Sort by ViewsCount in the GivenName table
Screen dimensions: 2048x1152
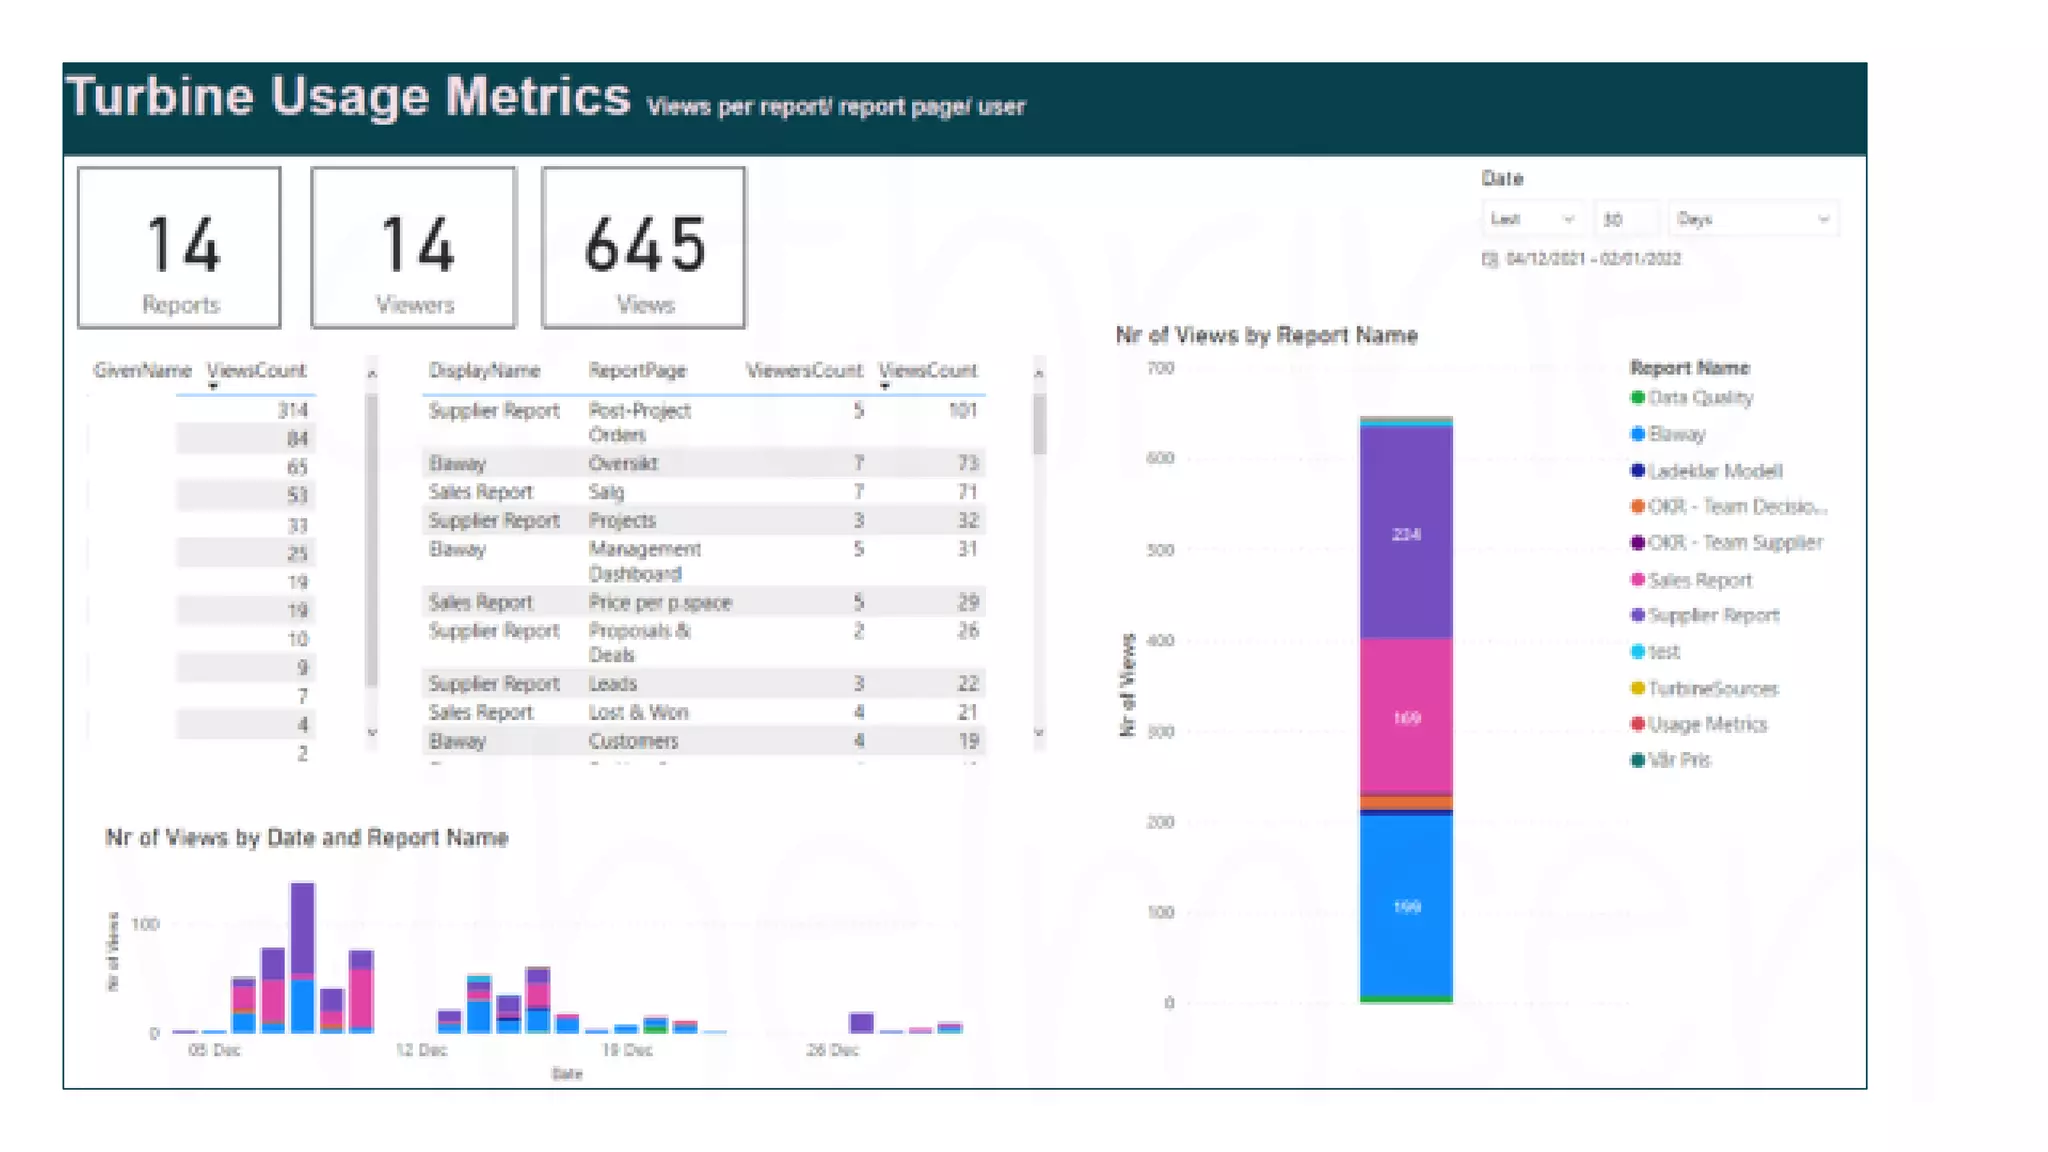coord(256,371)
